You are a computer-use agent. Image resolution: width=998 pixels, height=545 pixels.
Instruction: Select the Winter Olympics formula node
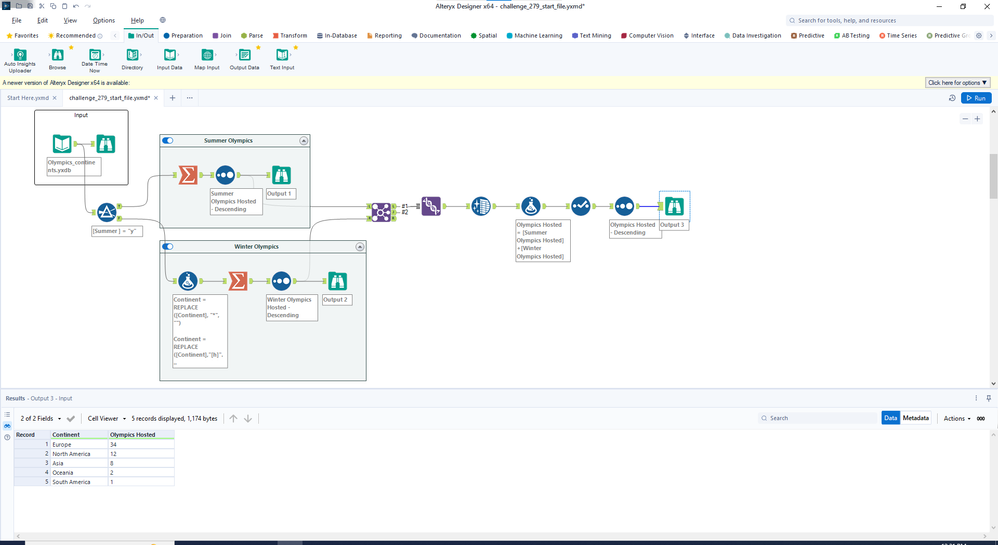187,281
